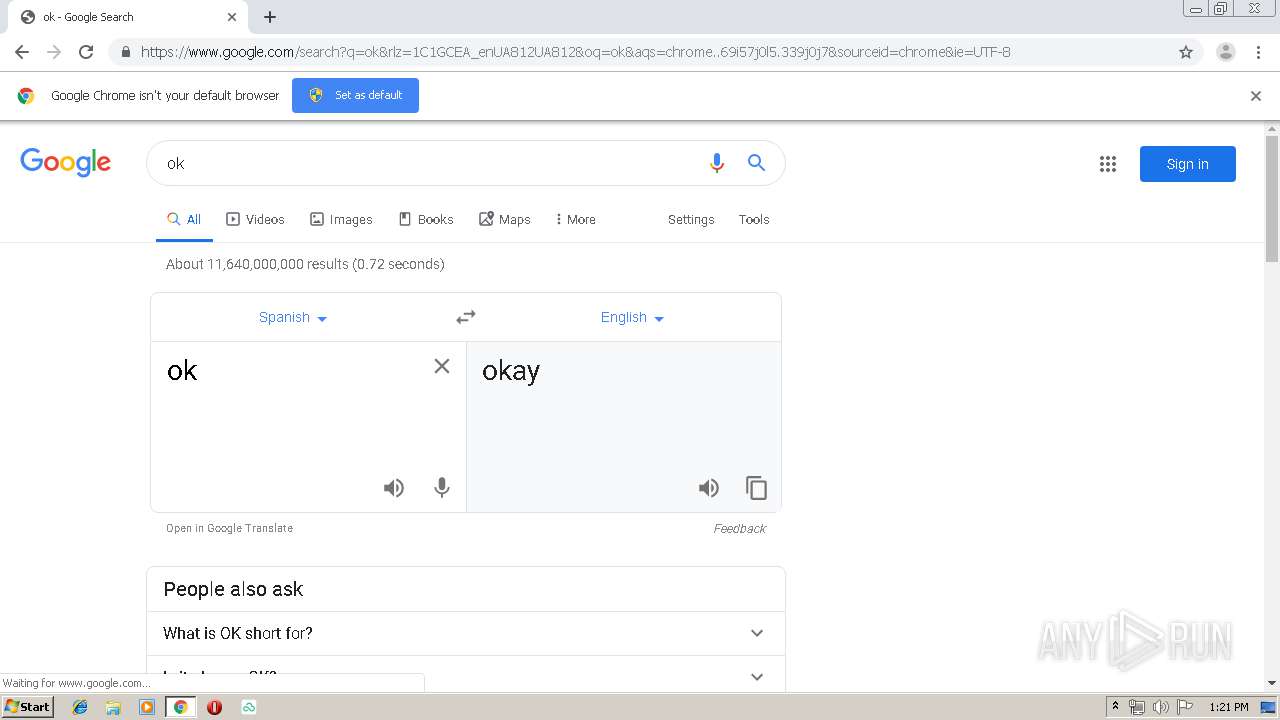Bookmark this page with the star icon
Image resolution: width=1280 pixels, height=720 pixels.
[1186, 52]
